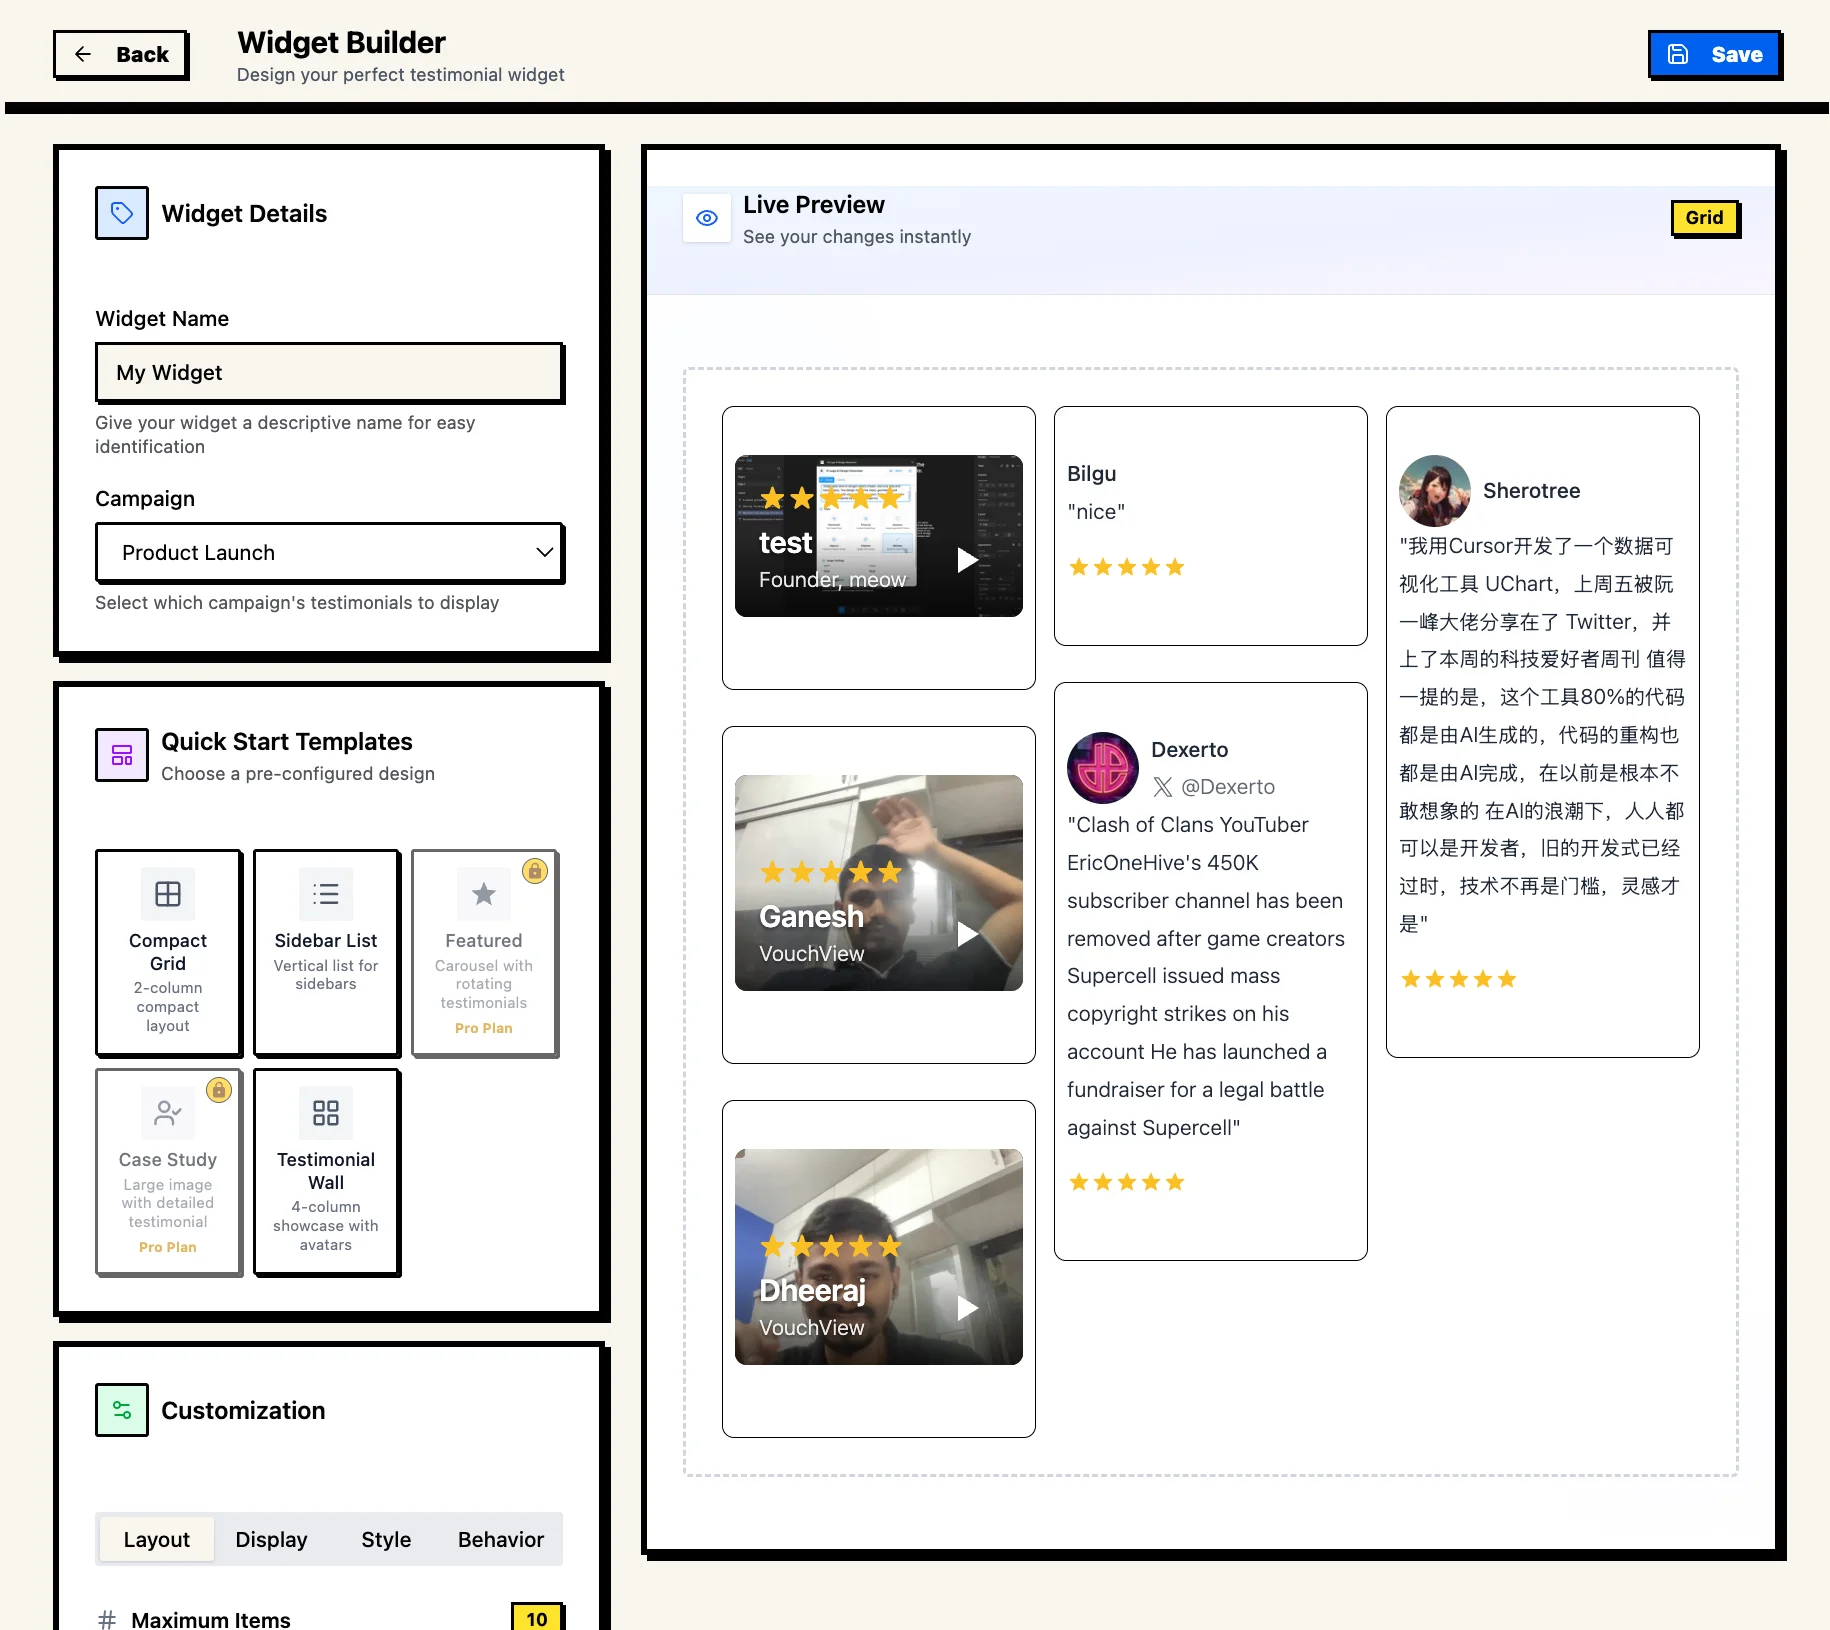This screenshot has height=1630, width=1830.
Task: Pick the Testimonial Wall template
Action: pyautogui.click(x=326, y=1172)
